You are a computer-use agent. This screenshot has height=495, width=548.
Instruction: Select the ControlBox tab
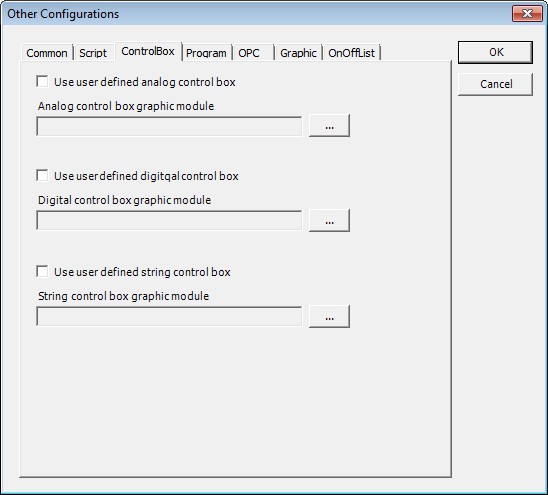point(148,51)
